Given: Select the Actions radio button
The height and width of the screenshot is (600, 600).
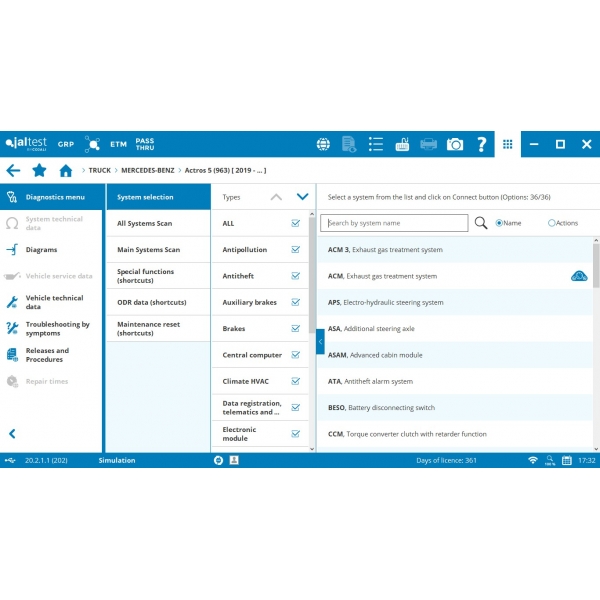Looking at the screenshot, I should point(552,223).
